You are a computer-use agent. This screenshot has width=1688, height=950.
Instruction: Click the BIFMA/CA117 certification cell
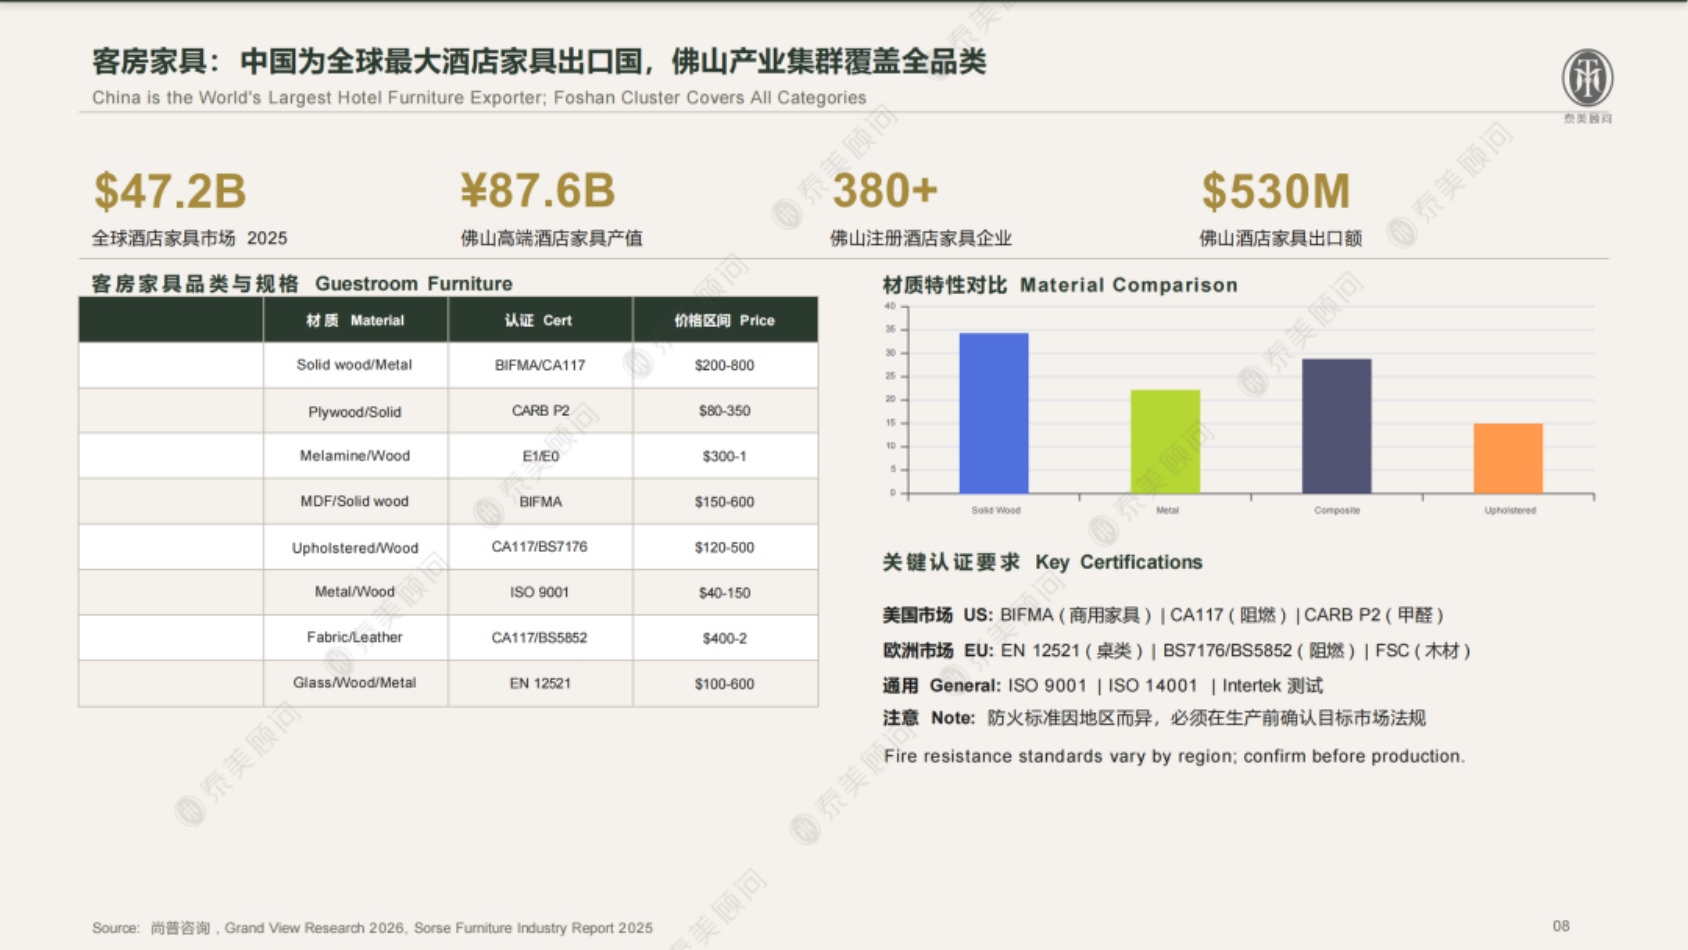click(540, 365)
